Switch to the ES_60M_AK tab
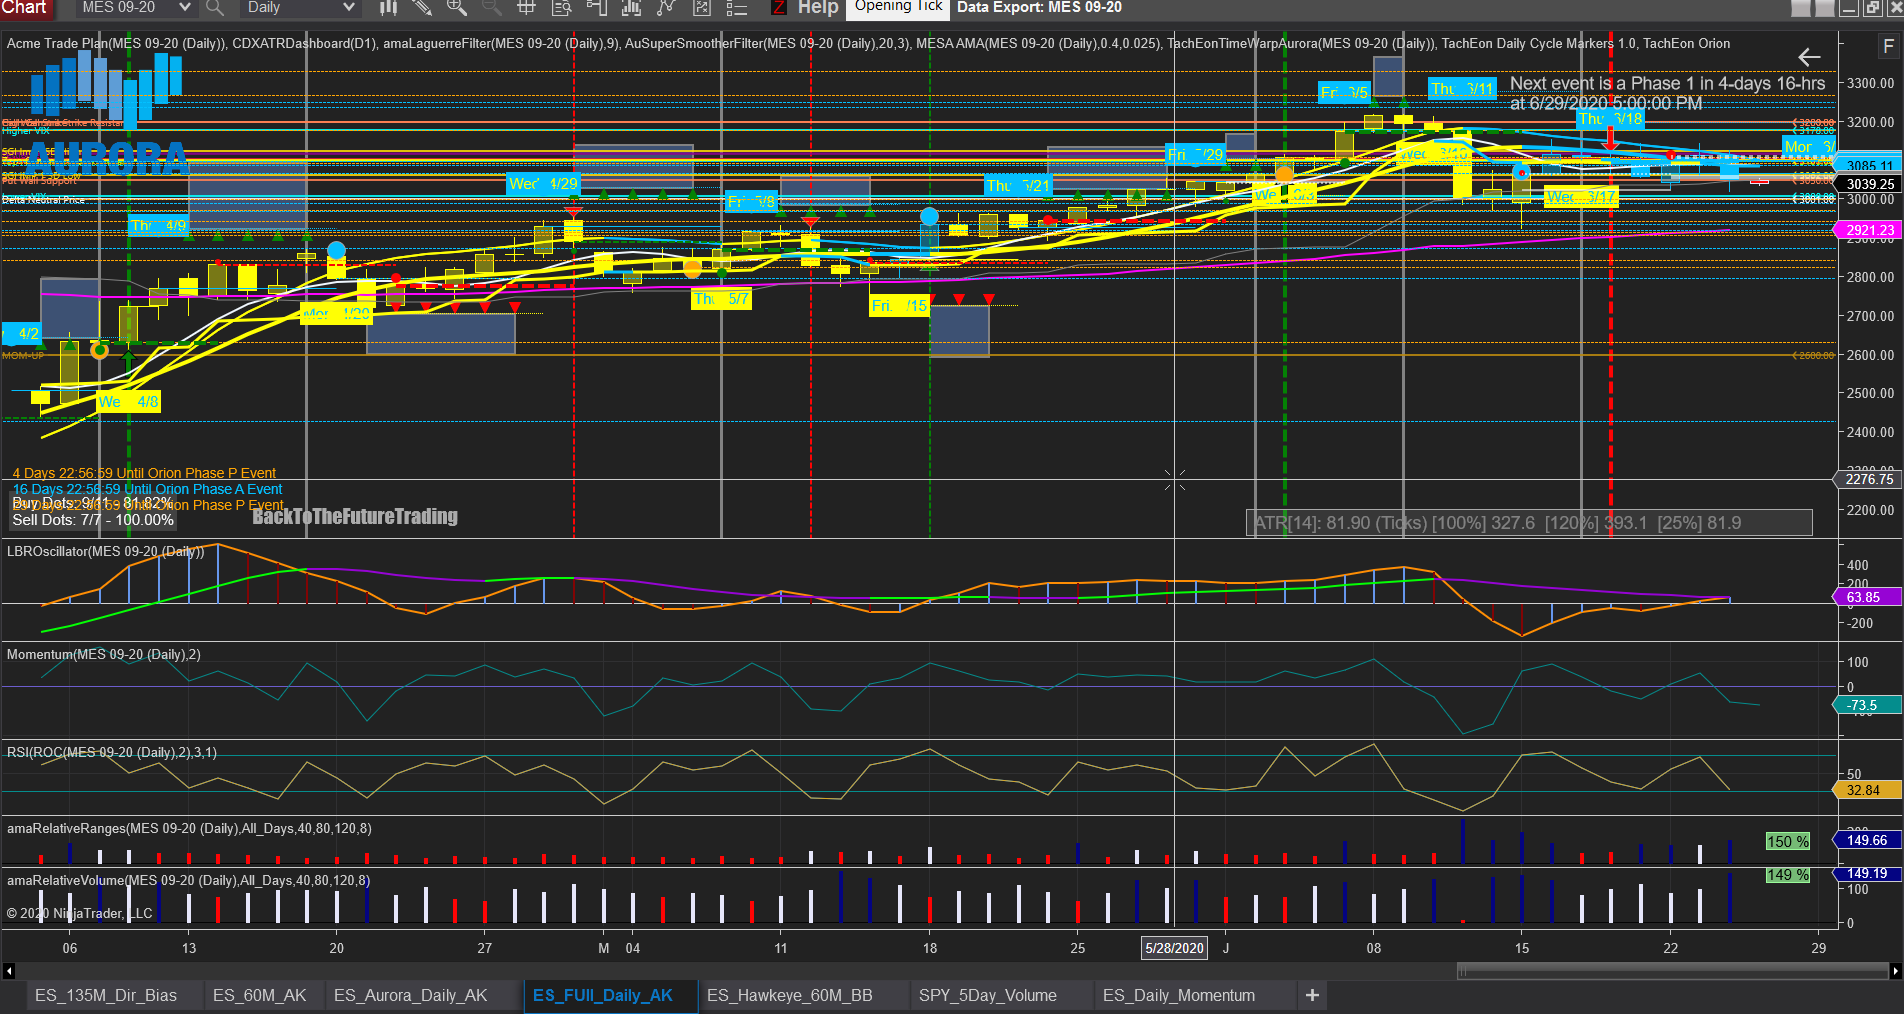Image resolution: width=1904 pixels, height=1014 pixels. (x=260, y=995)
